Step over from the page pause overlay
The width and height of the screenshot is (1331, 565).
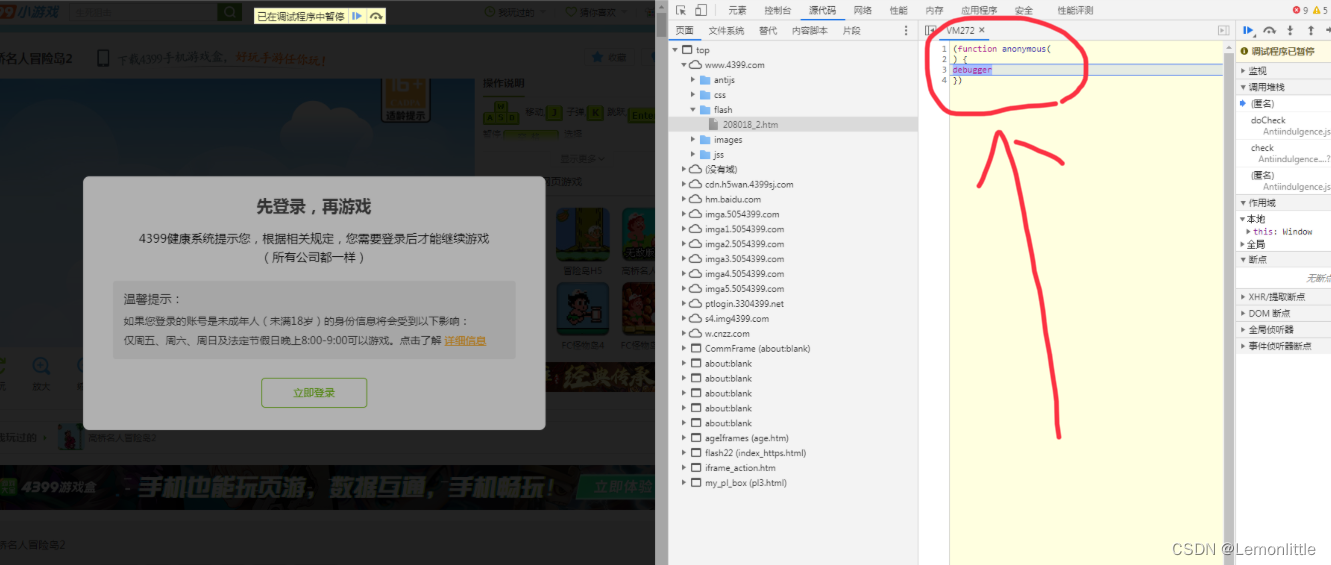376,16
